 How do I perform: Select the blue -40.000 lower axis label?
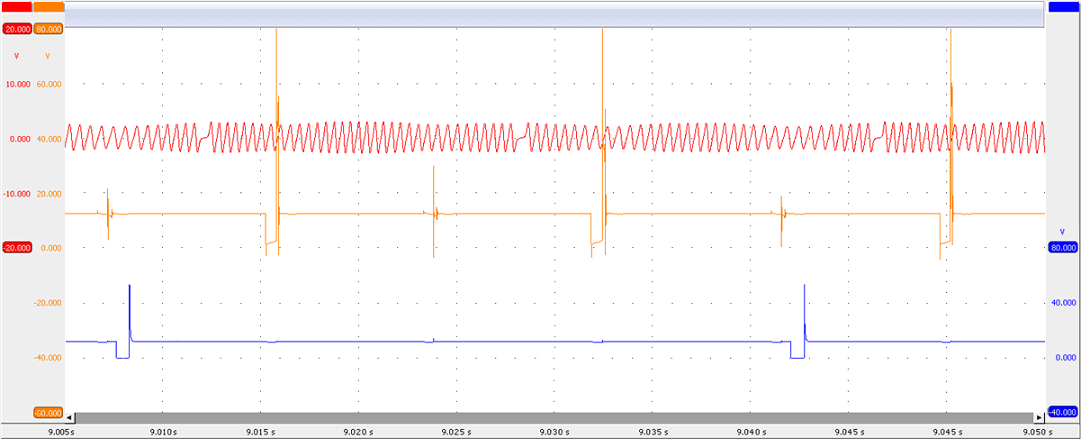click(1063, 412)
